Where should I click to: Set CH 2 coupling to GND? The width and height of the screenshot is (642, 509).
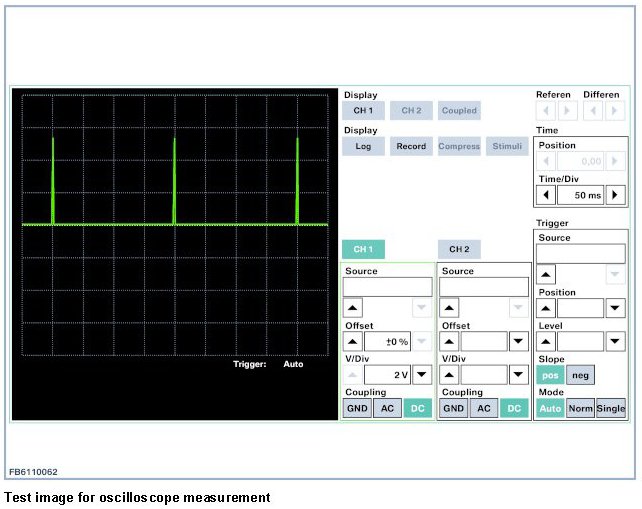tap(454, 409)
